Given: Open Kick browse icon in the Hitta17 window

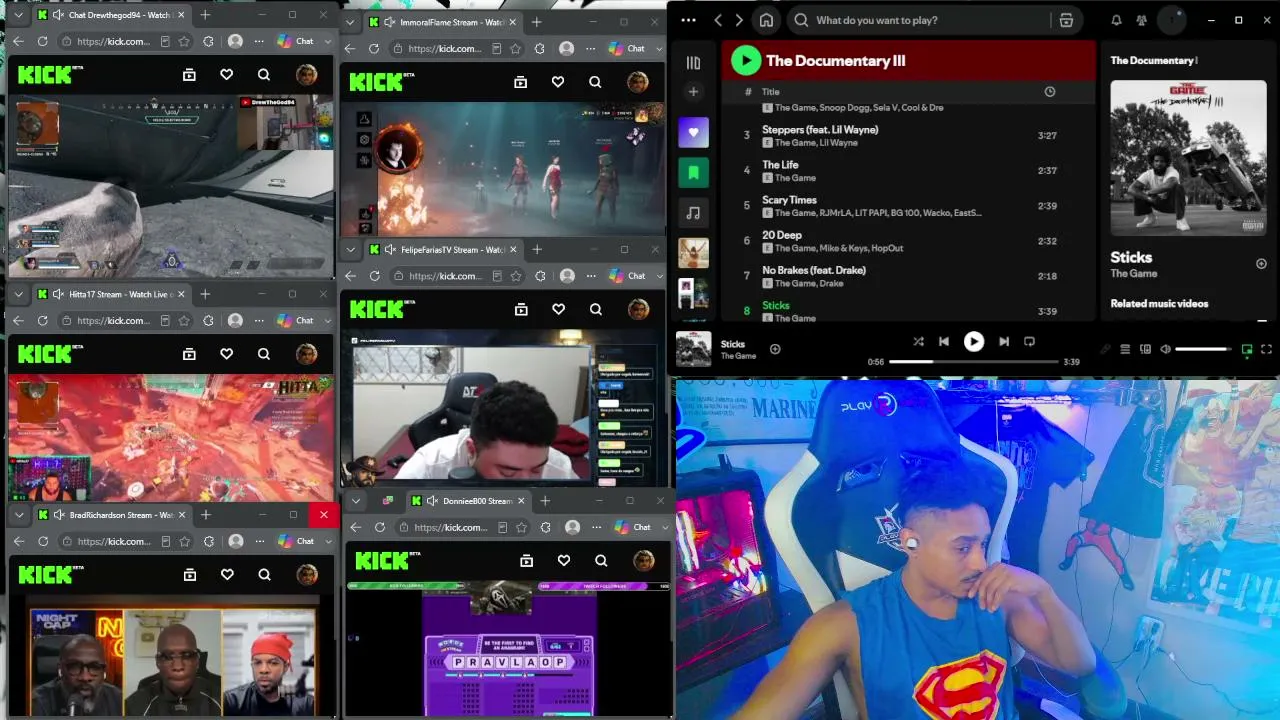Looking at the screenshot, I should (189, 353).
